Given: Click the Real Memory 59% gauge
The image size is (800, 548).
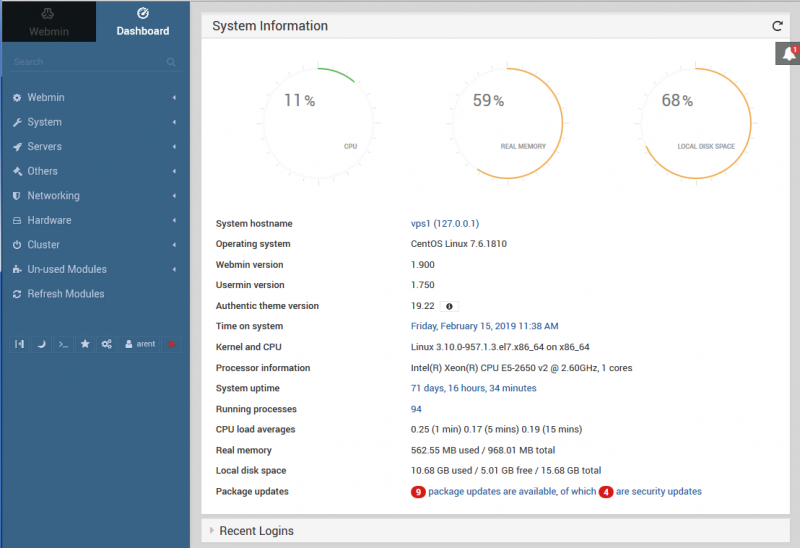Looking at the screenshot, I should pyautogui.click(x=508, y=123).
